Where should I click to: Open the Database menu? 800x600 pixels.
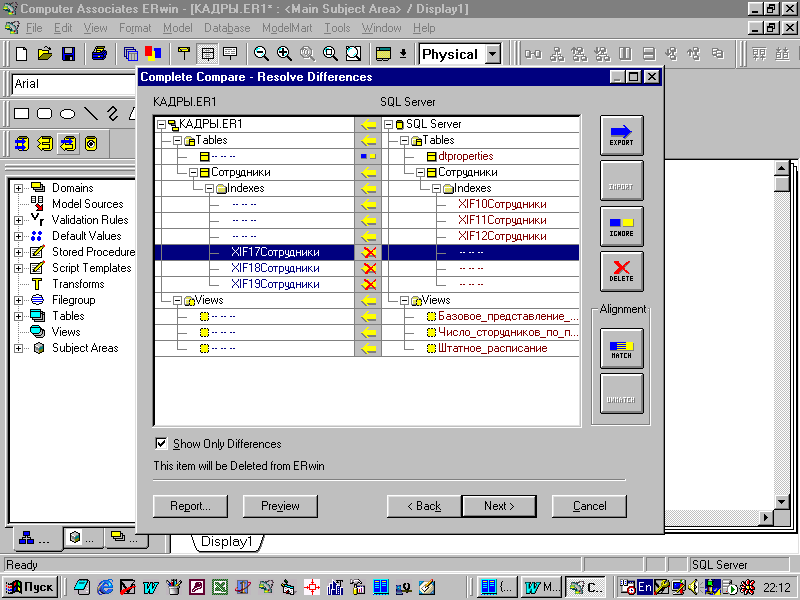click(227, 28)
